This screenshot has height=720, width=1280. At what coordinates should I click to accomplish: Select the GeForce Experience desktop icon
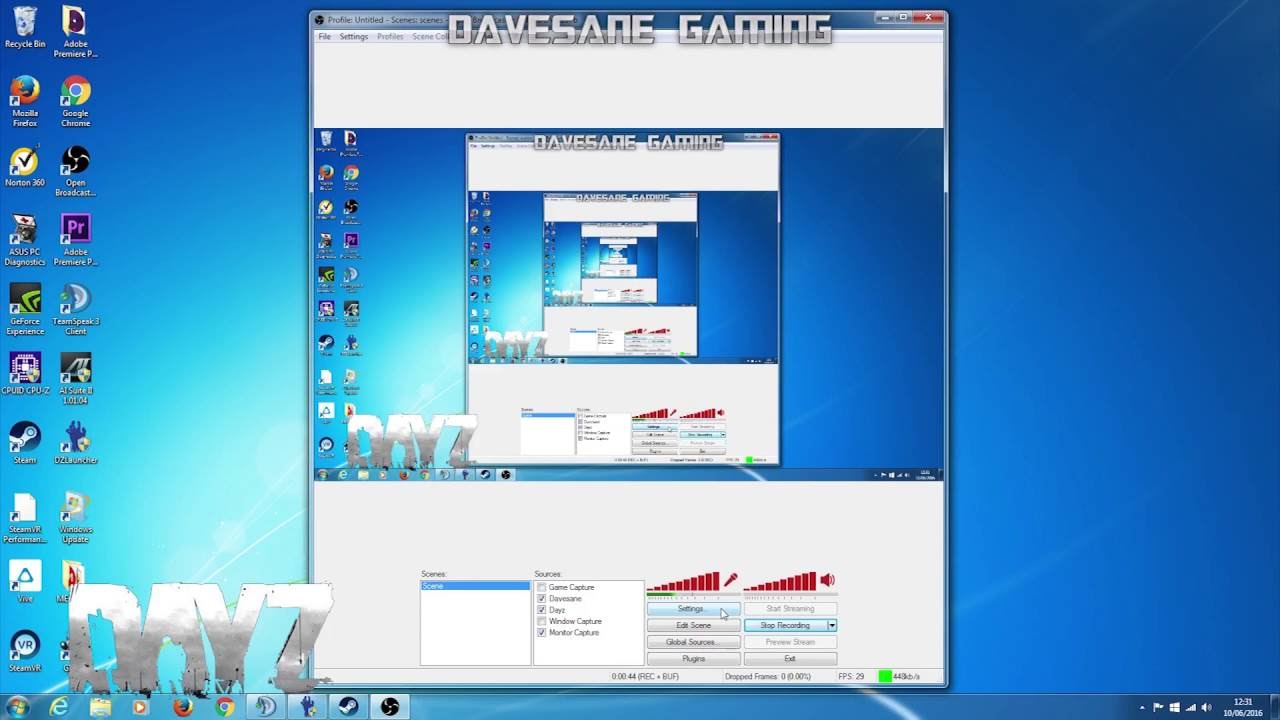25,310
